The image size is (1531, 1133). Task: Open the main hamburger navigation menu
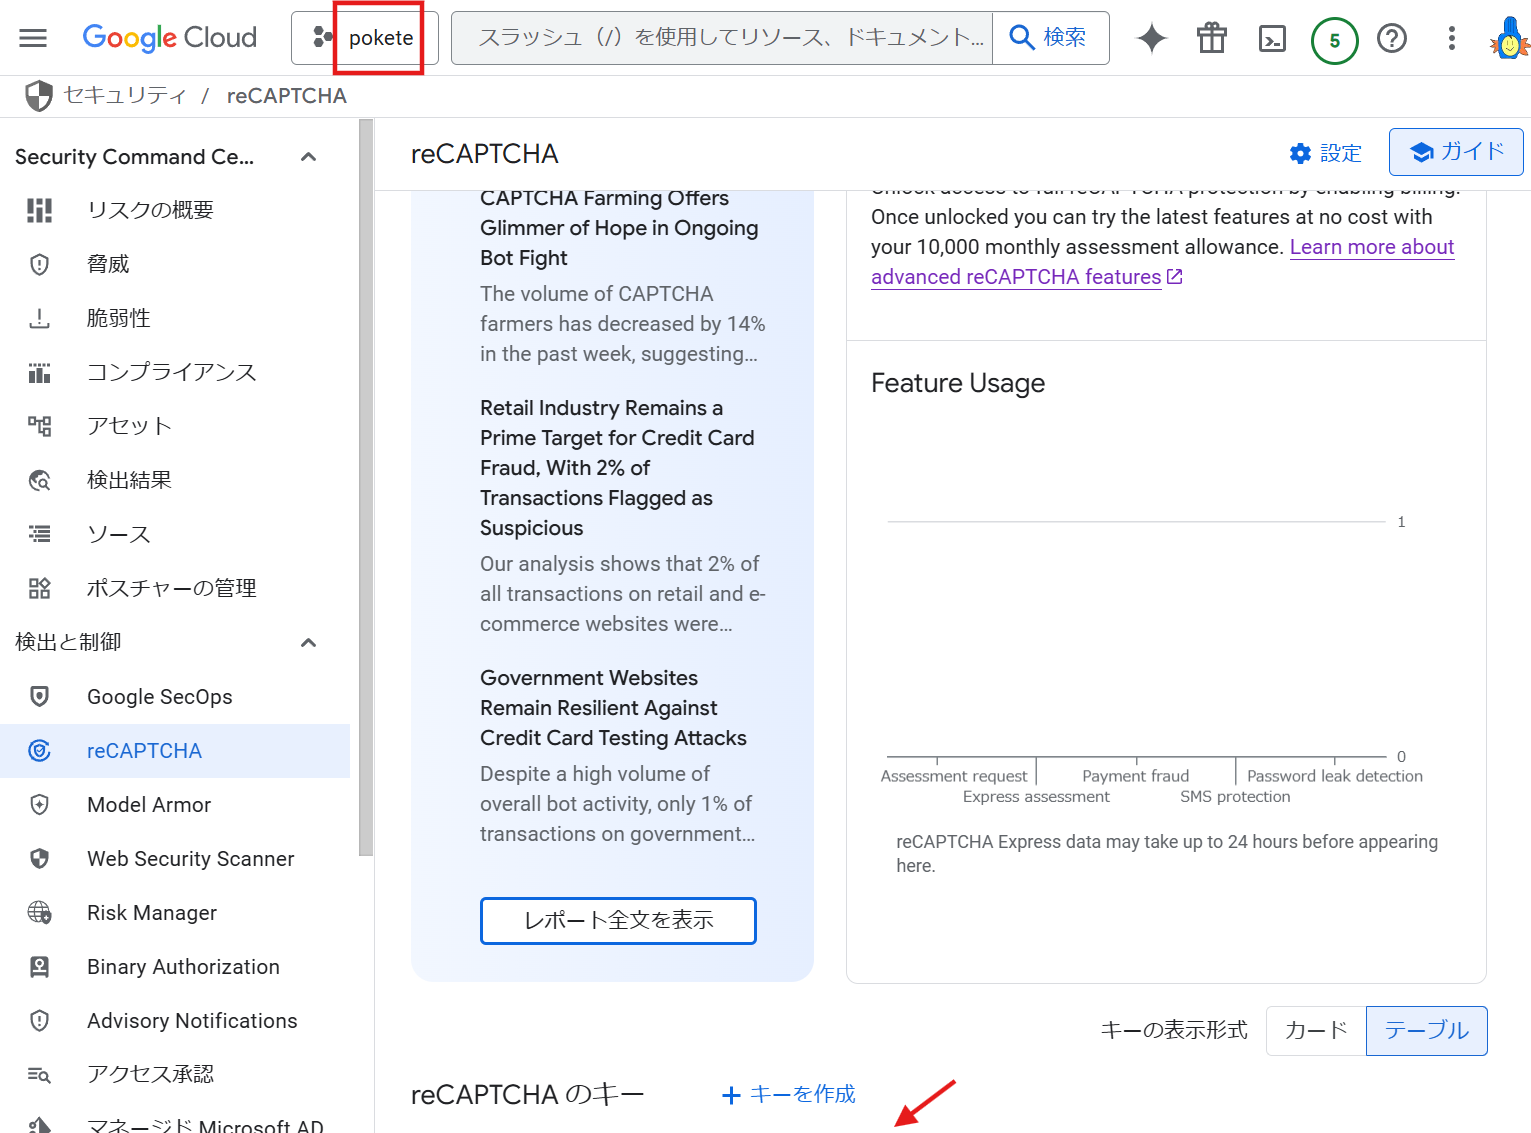click(x=33, y=38)
